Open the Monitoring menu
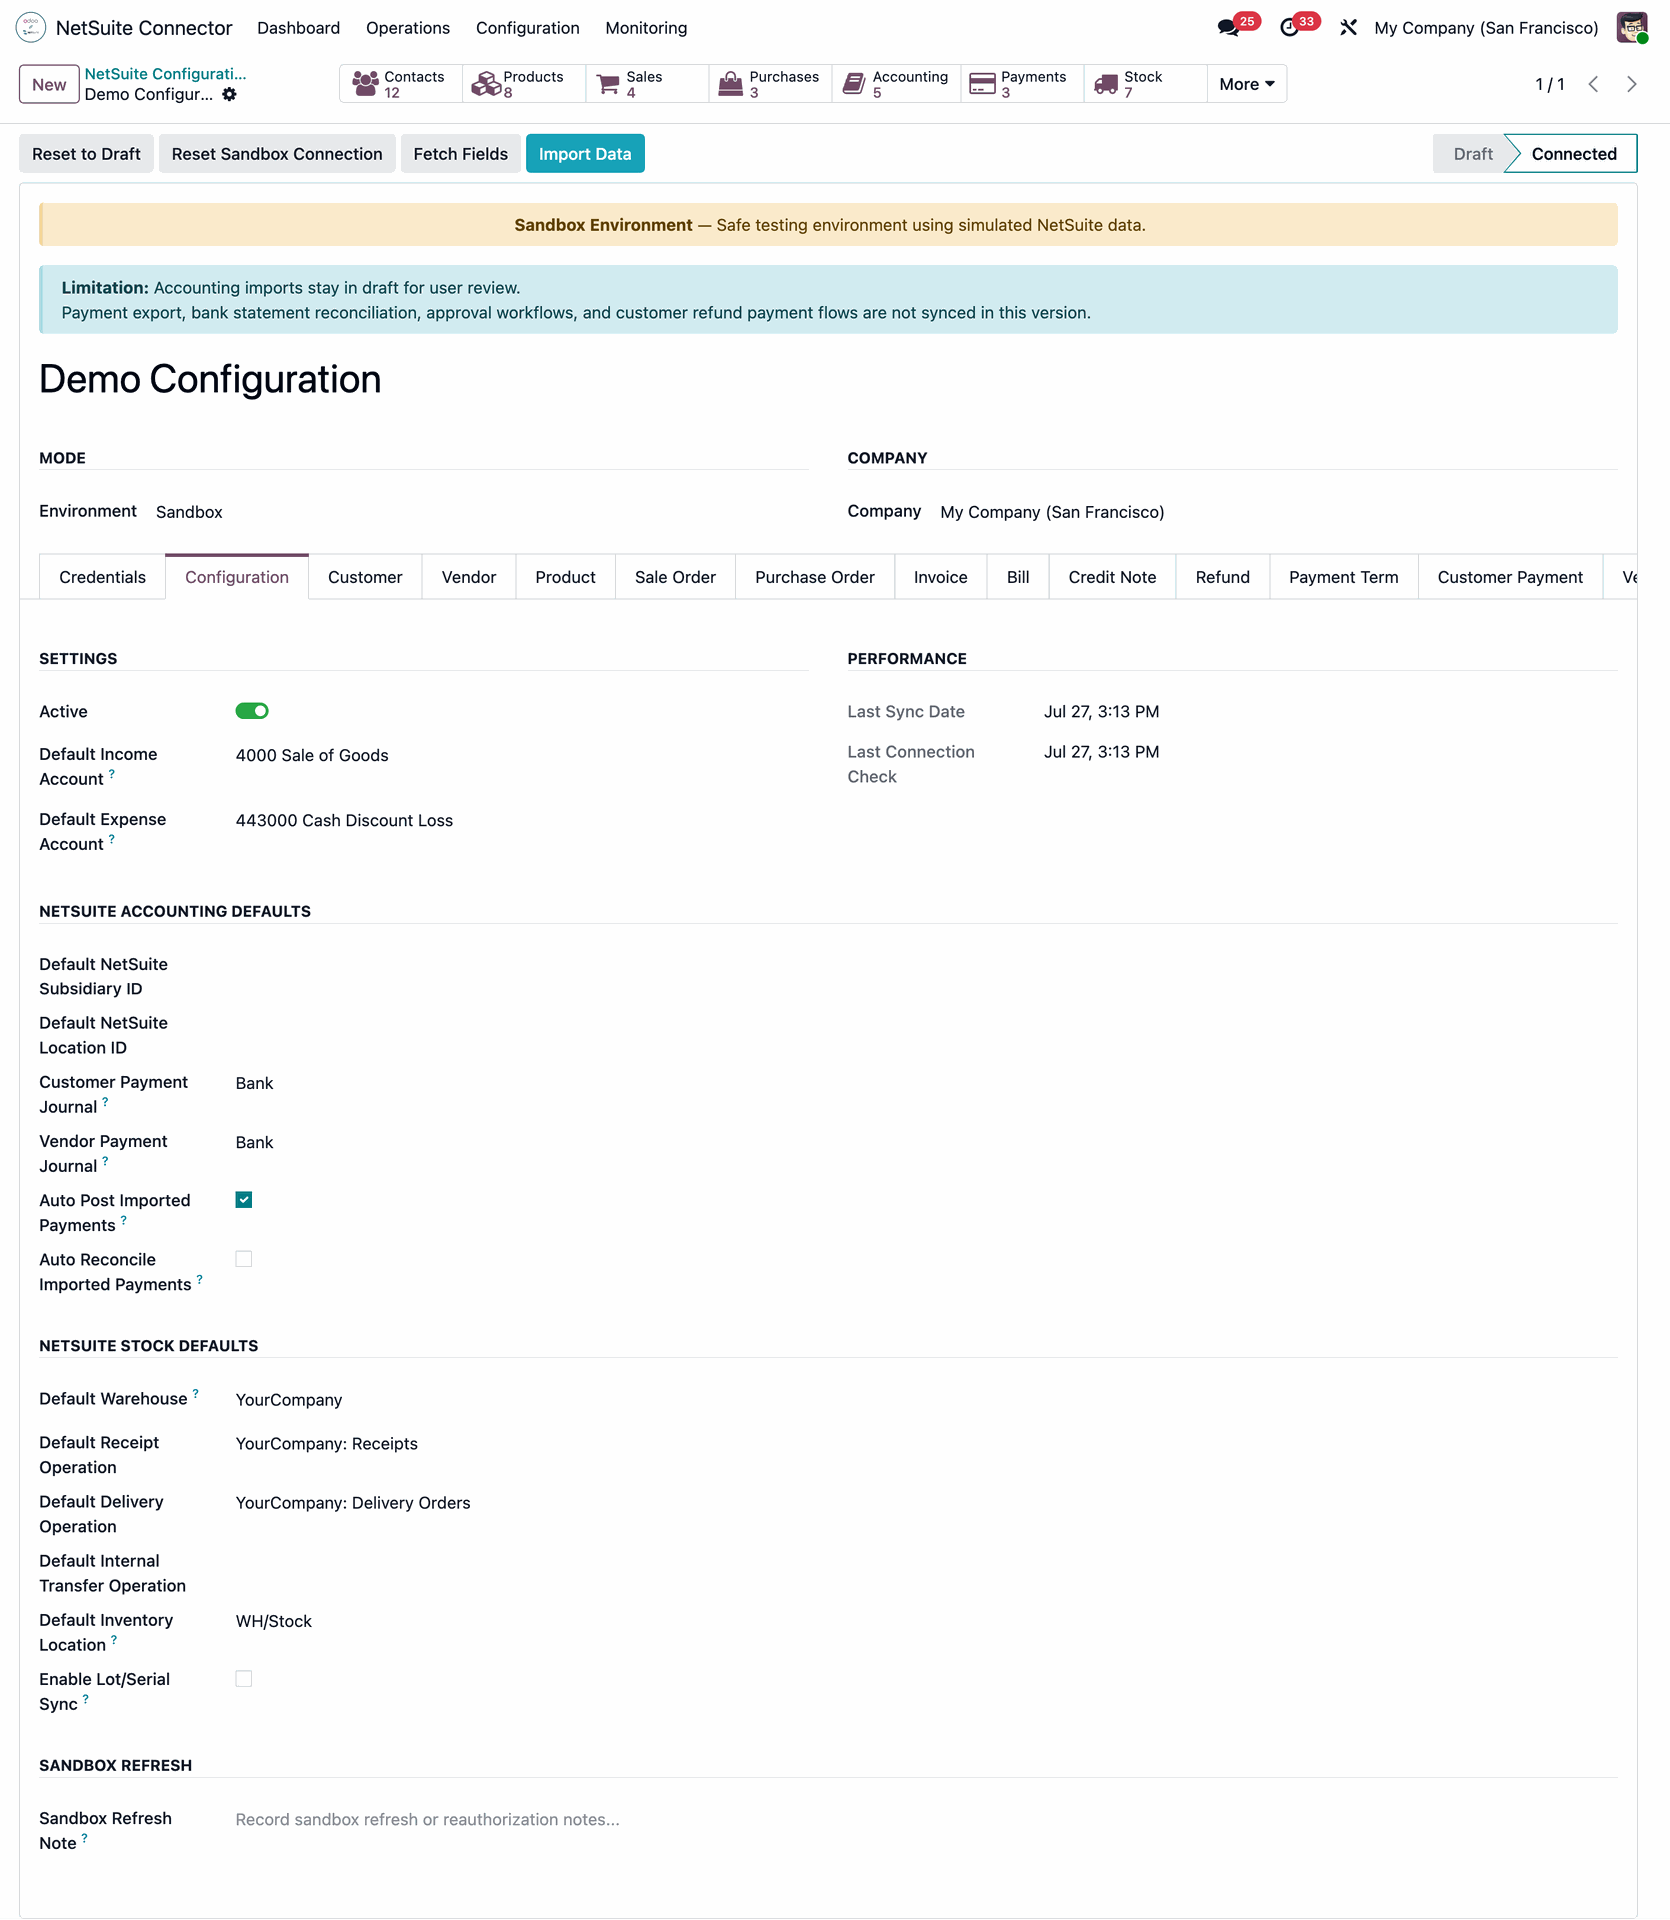1670x1920 pixels. click(646, 28)
